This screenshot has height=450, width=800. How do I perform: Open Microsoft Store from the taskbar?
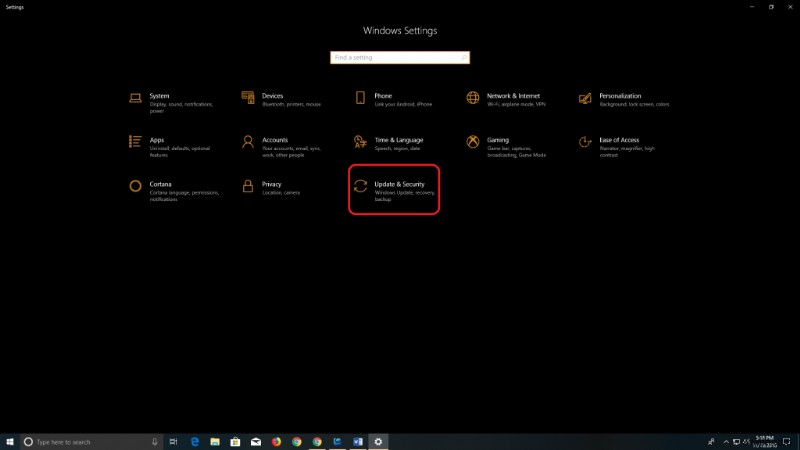tap(235, 442)
